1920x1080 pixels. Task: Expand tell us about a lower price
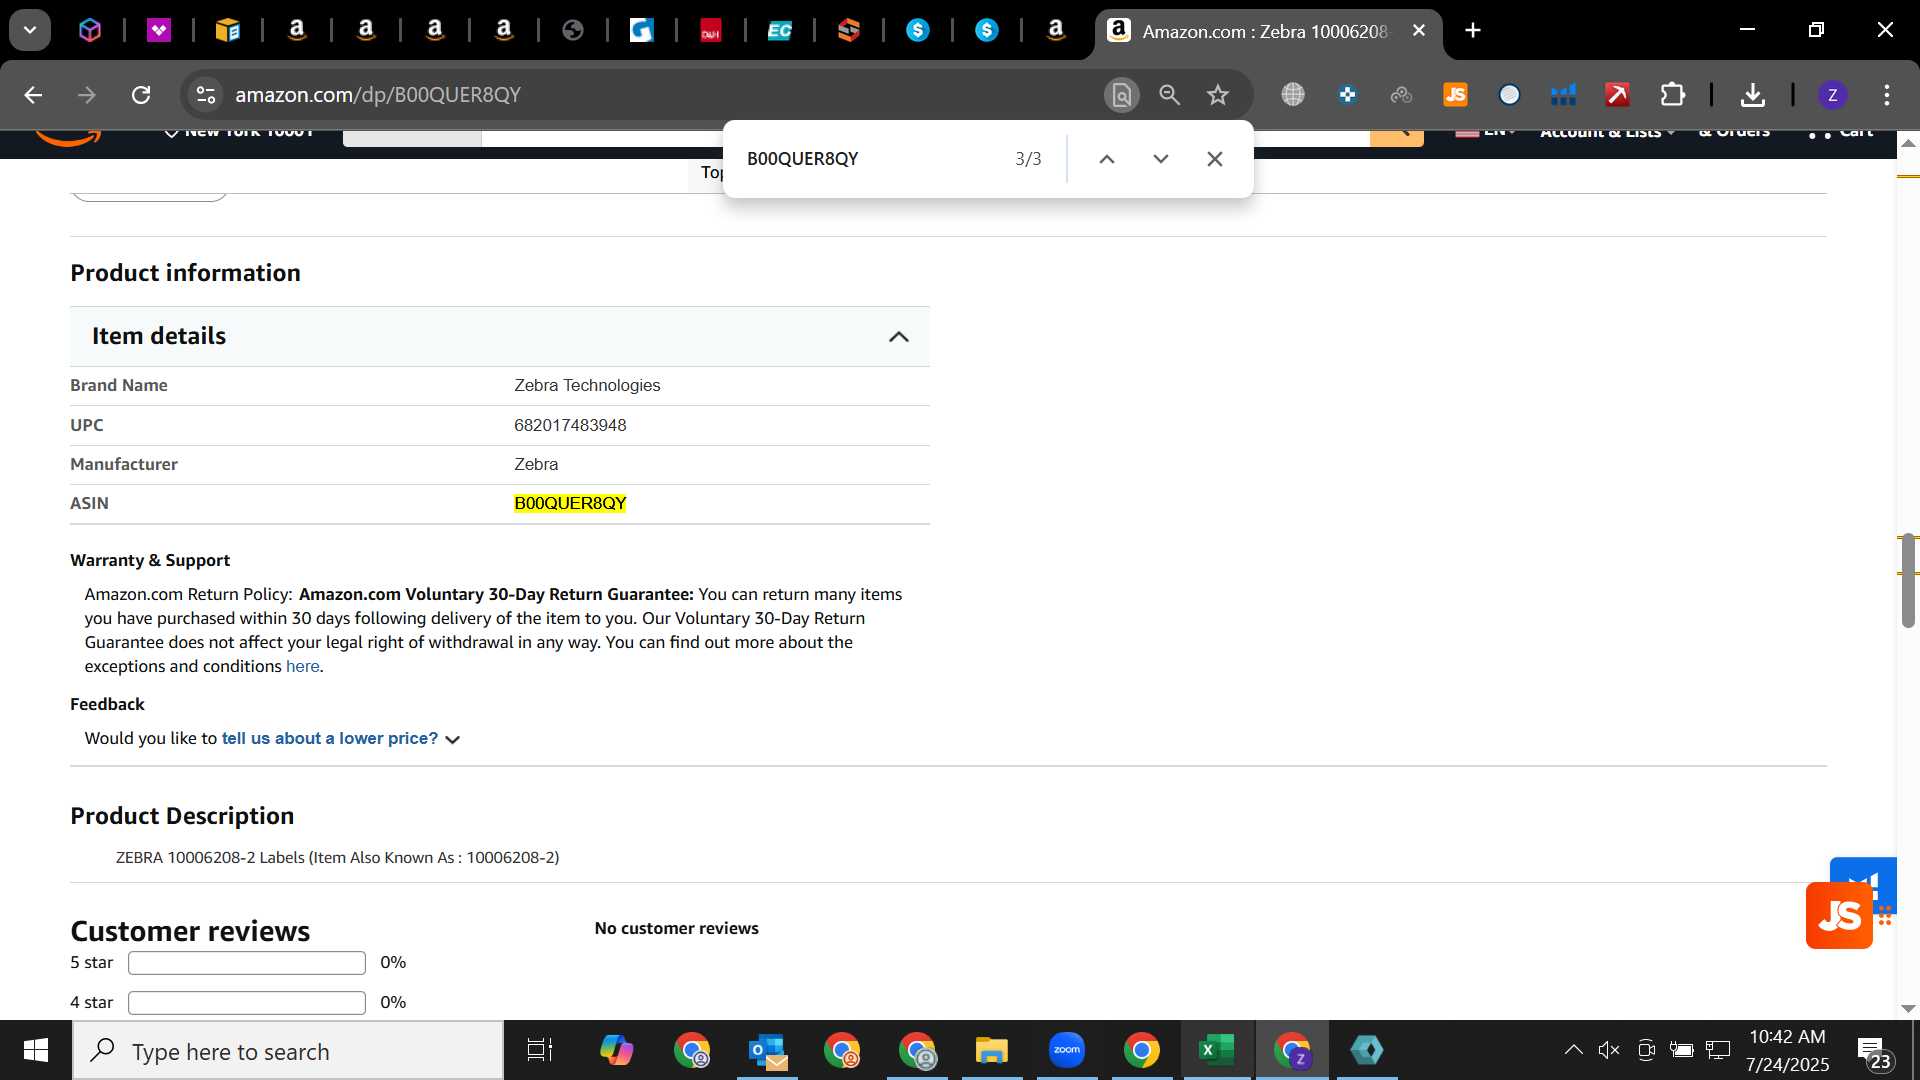pyautogui.click(x=340, y=739)
